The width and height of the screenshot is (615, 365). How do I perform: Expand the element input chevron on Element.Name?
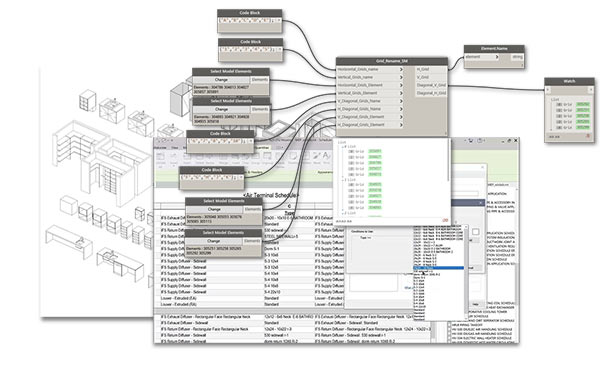coord(497,57)
